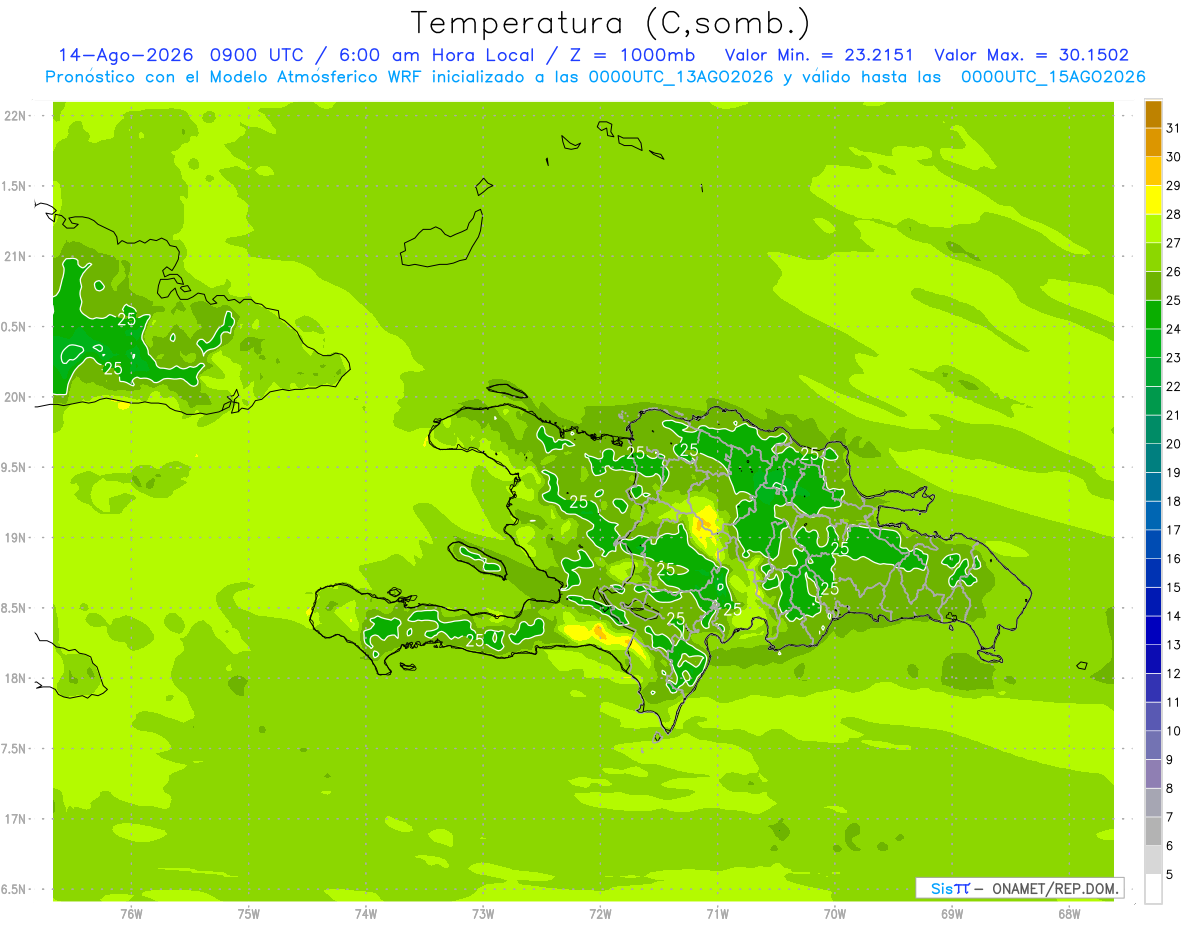Click "6:00 am Hora Local" text
Image resolution: width=1200 pixels, height=927 pixels.
pyautogui.click(x=441, y=55)
